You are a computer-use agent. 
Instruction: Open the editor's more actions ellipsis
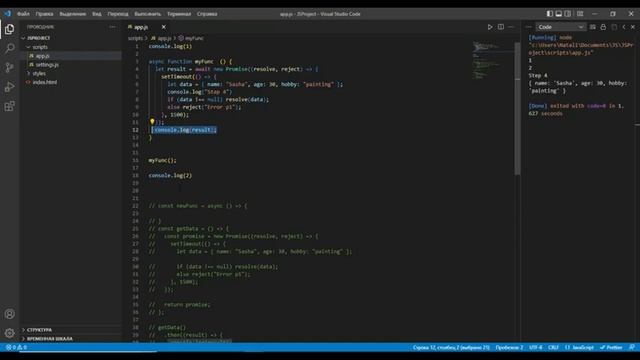(511, 27)
